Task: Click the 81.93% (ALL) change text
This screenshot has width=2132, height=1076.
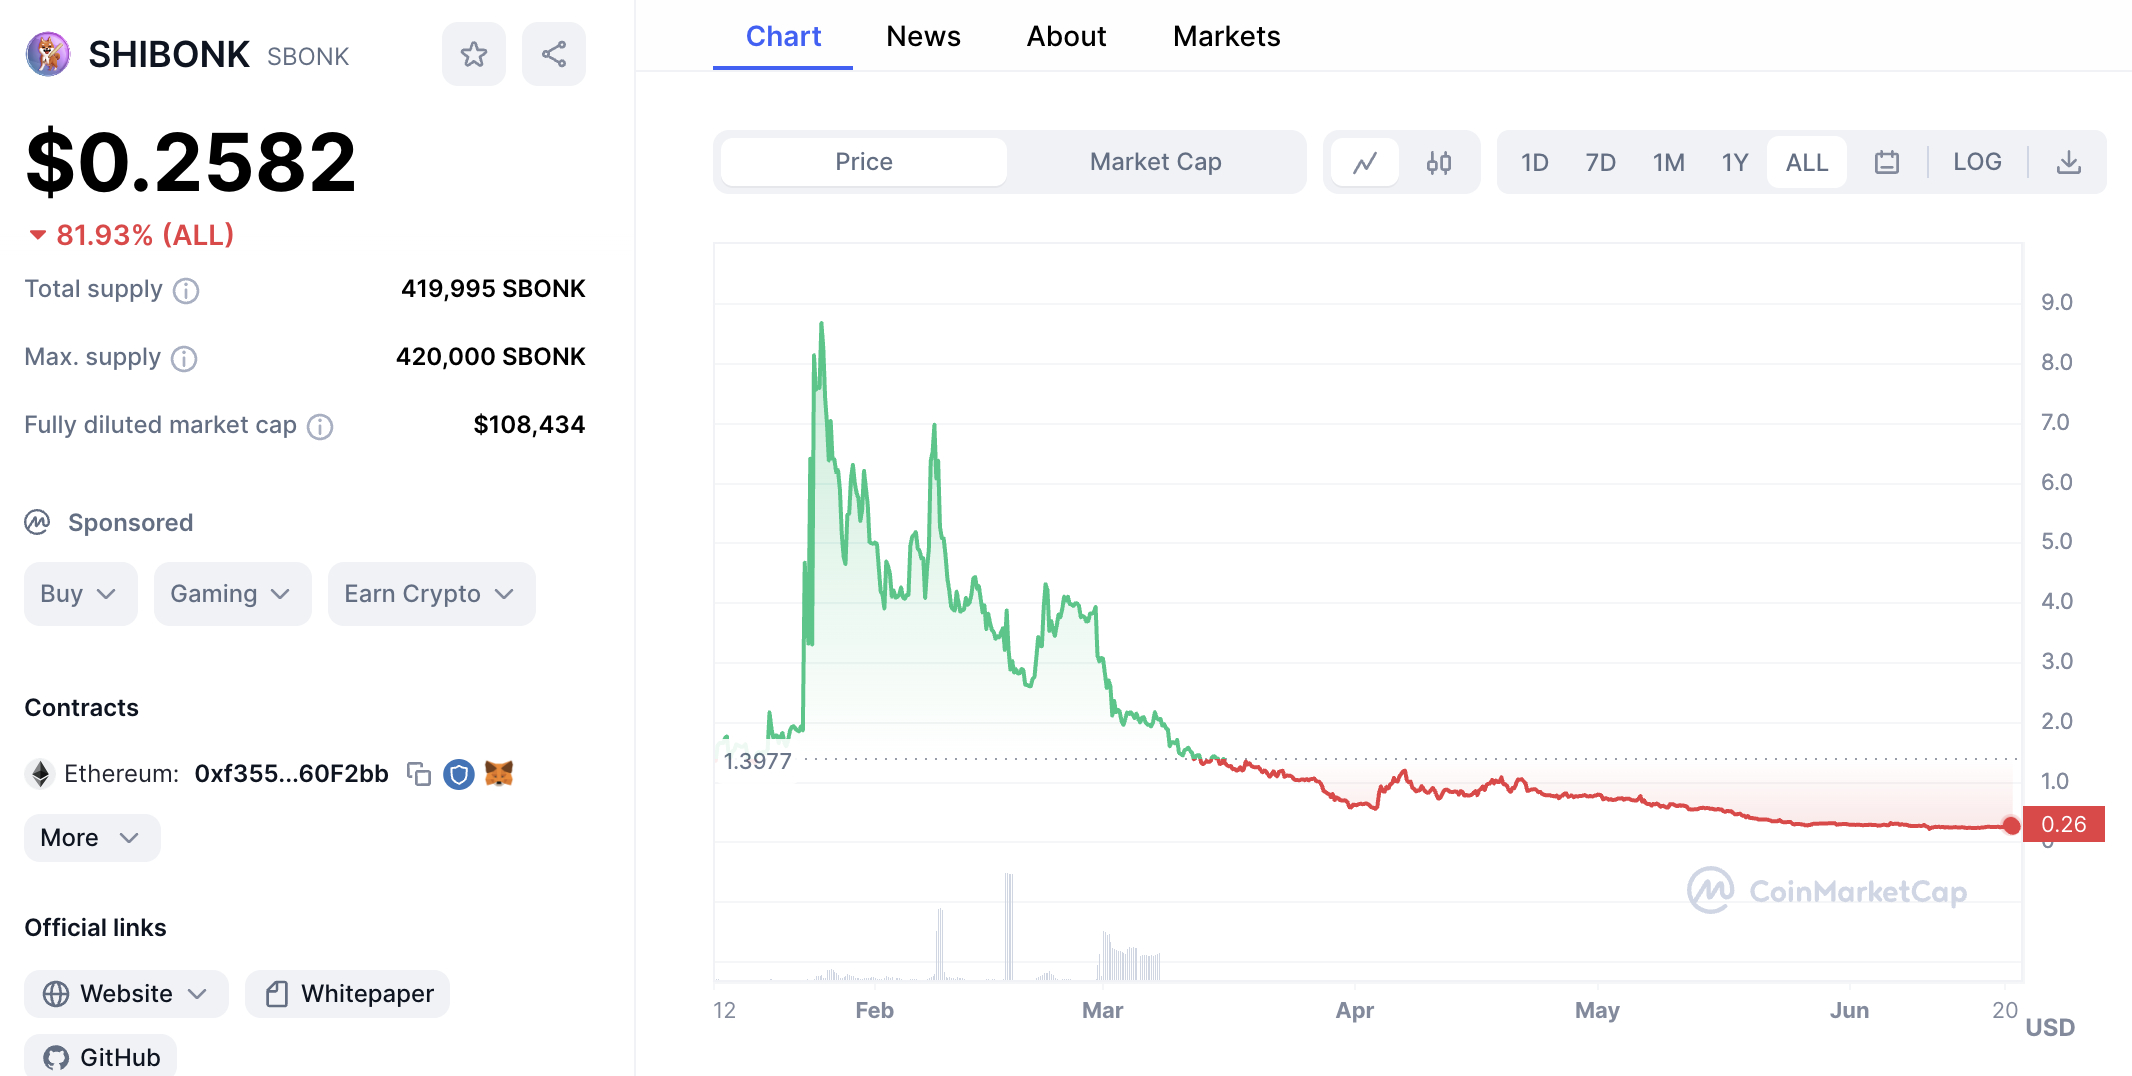Action: [145, 235]
